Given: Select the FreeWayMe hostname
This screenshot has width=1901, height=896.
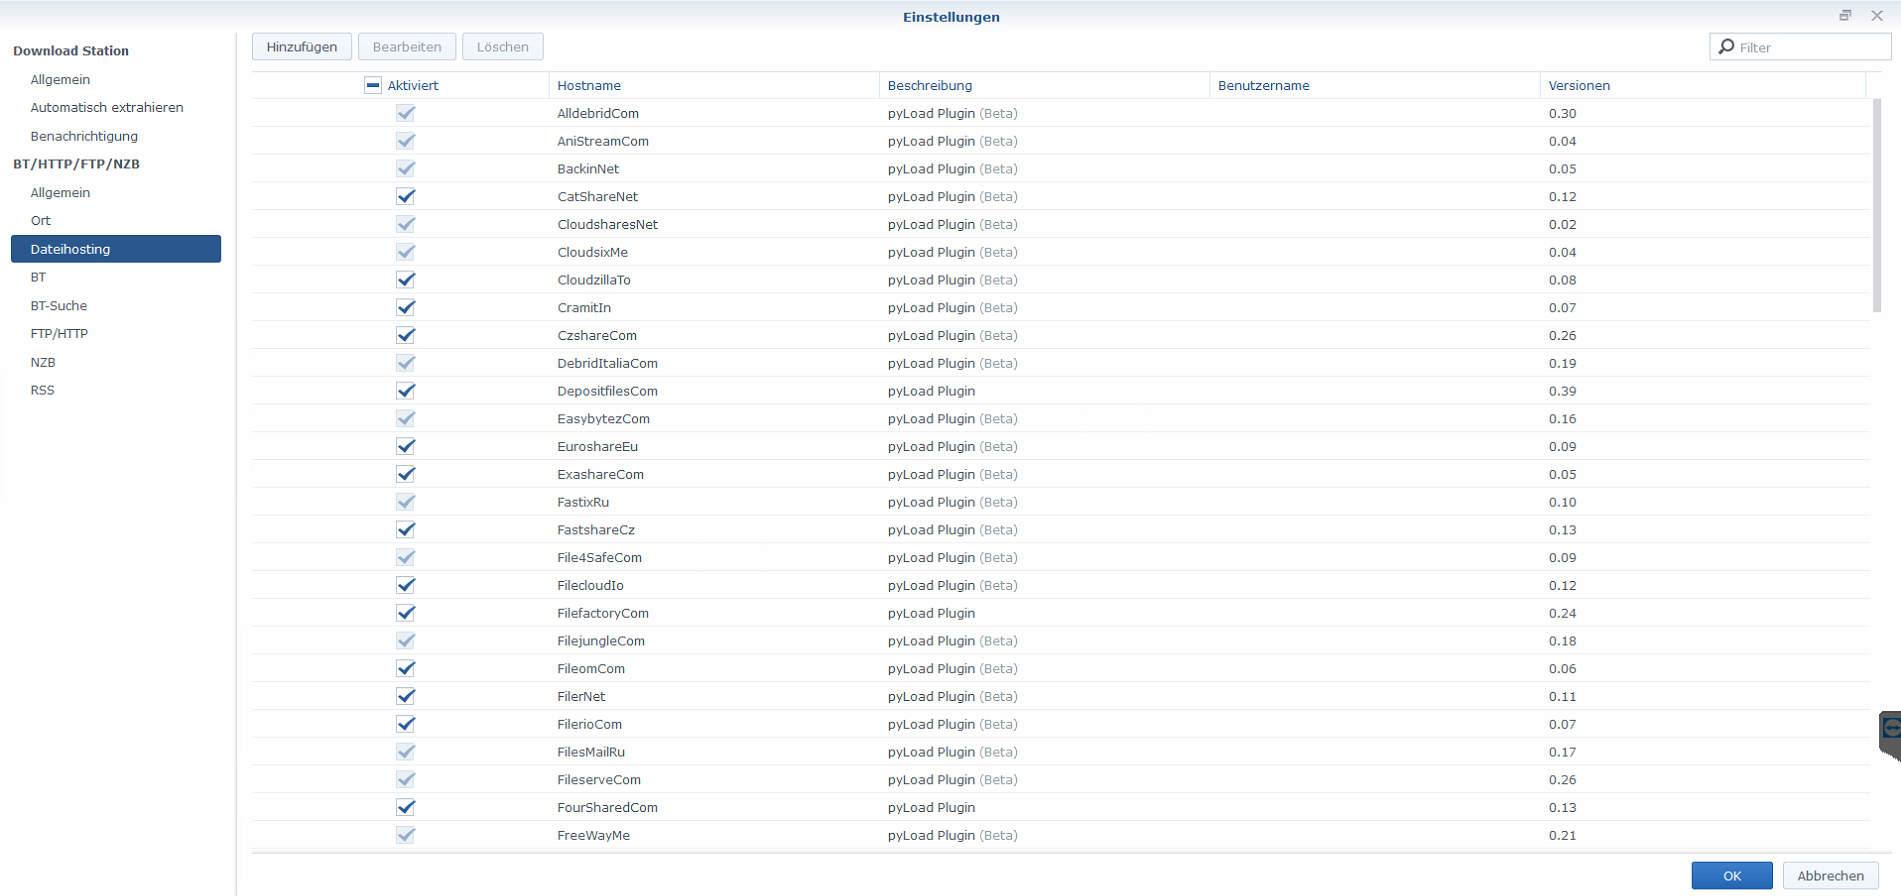Looking at the screenshot, I should pyautogui.click(x=593, y=835).
